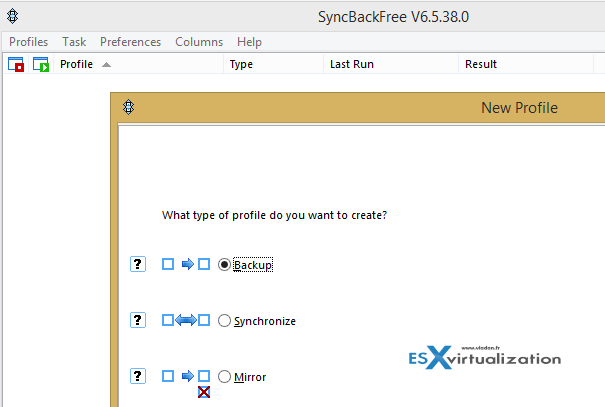This screenshot has width=605, height=407.
Task: Sort list by Type column header
Action: click(273, 64)
